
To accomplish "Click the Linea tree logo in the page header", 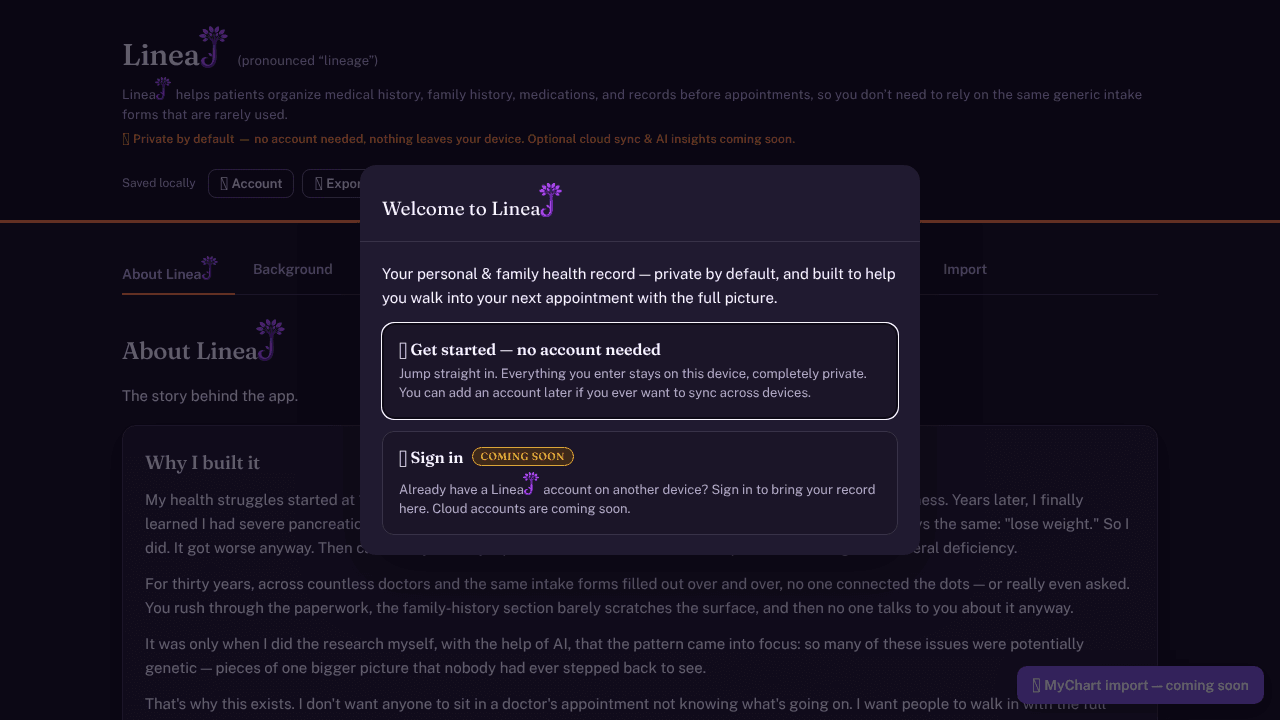I will (212, 46).
